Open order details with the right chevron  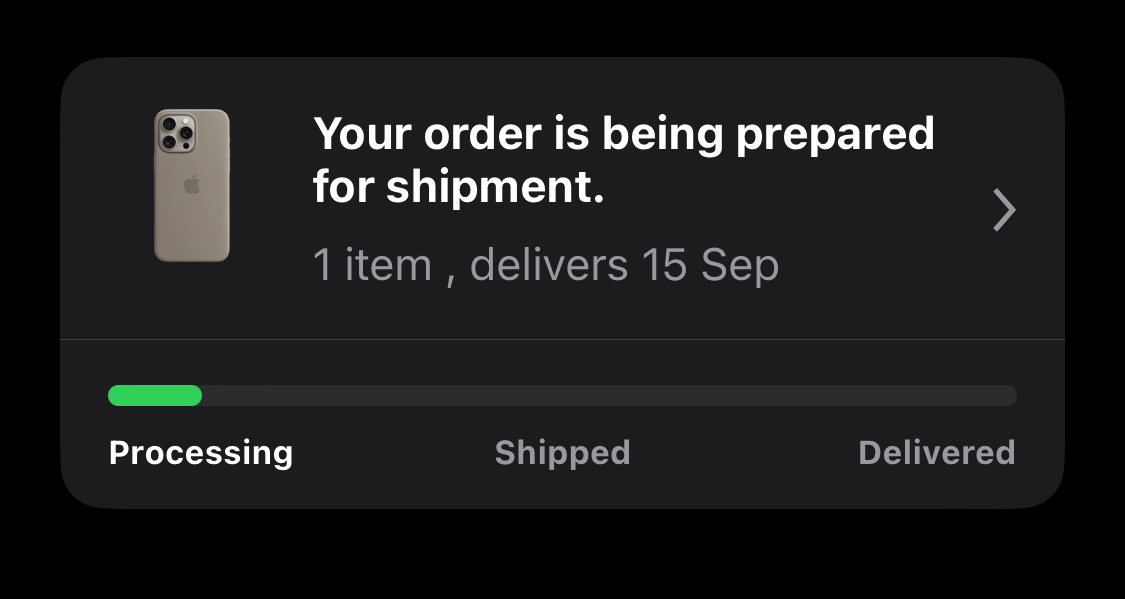tap(1004, 209)
